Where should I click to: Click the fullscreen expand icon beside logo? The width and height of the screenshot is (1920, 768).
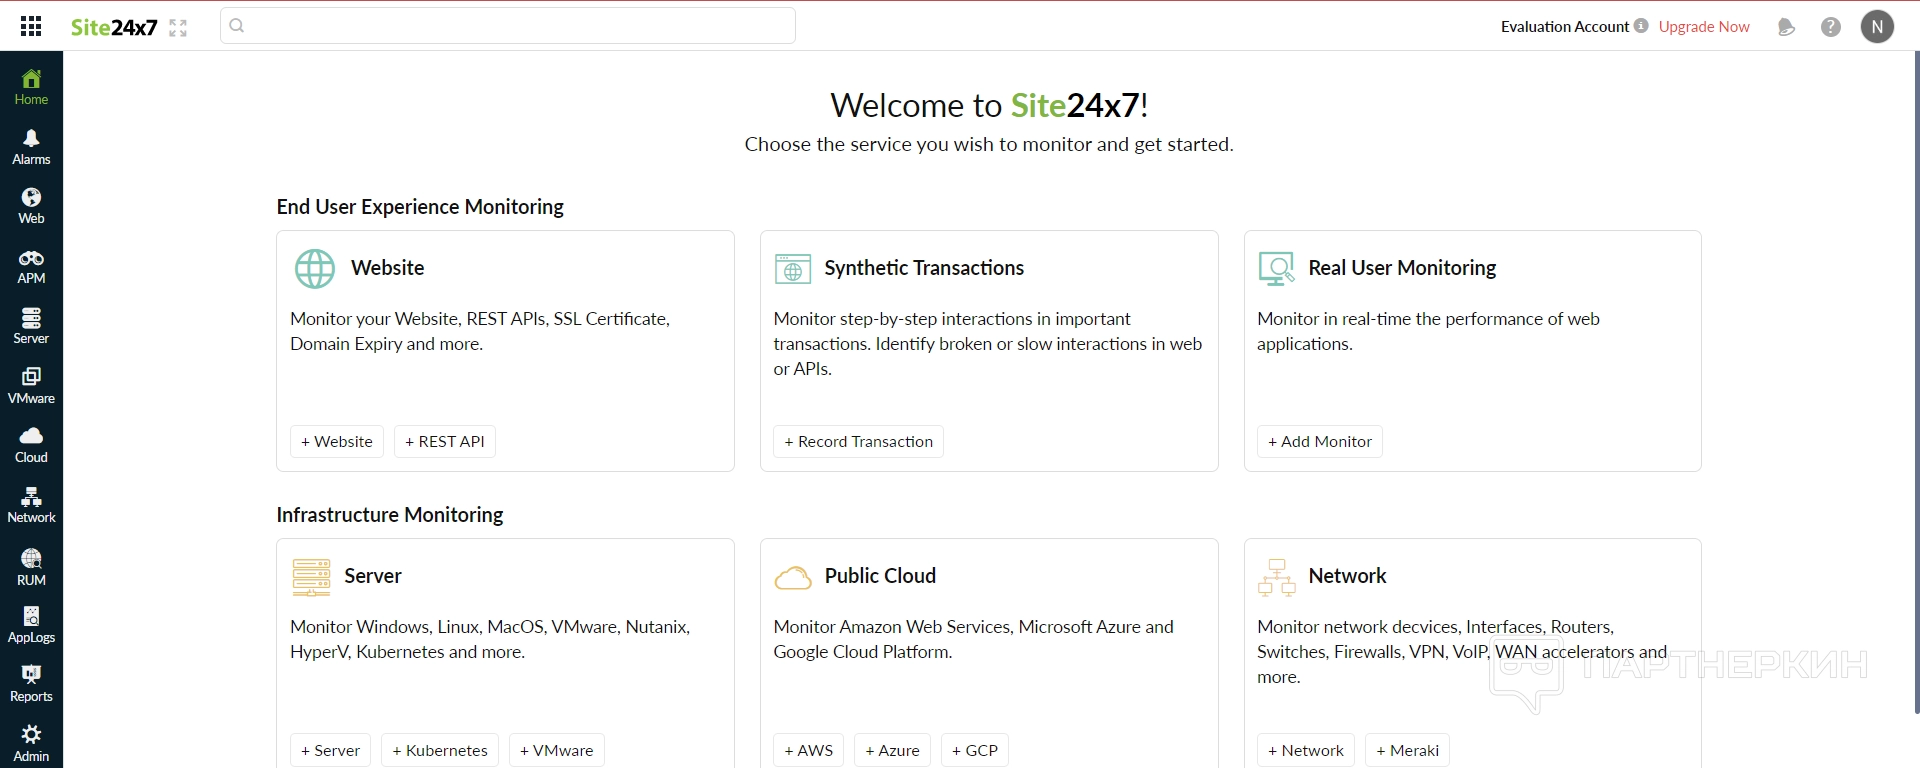coord(178,28)
